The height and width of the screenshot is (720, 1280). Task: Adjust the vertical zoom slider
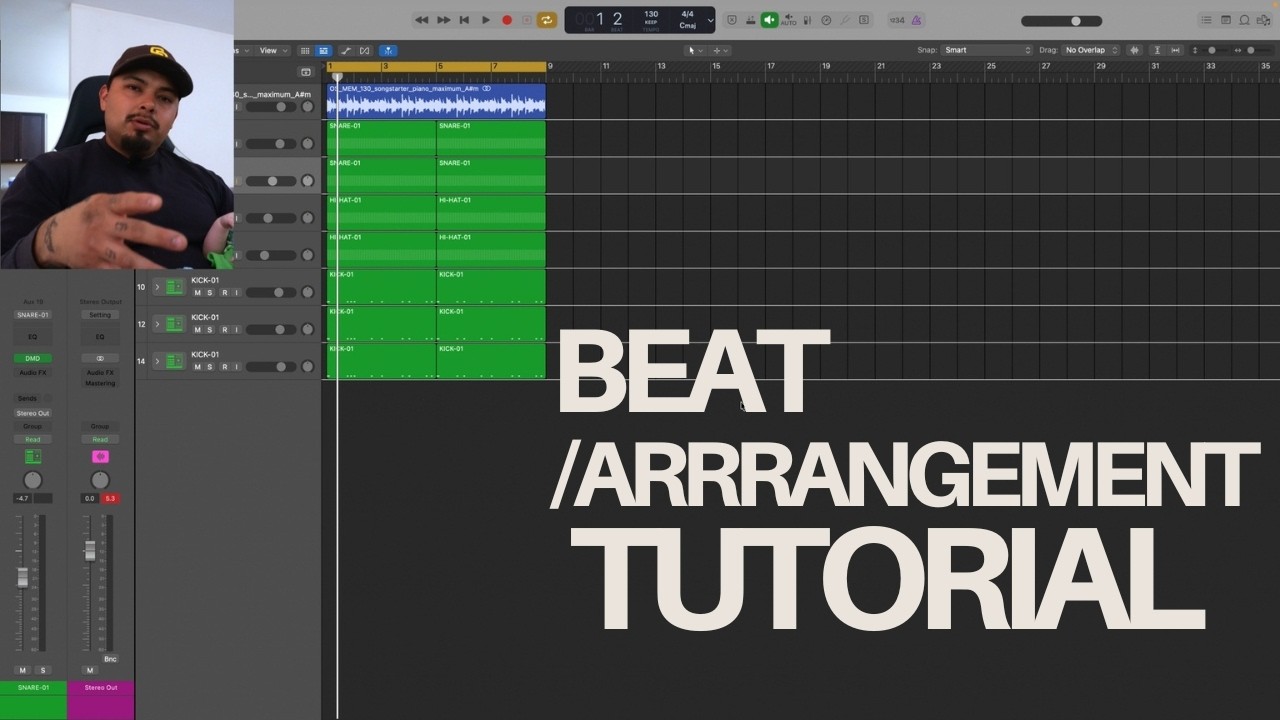pyautogui.click(x=1212, y=50)
